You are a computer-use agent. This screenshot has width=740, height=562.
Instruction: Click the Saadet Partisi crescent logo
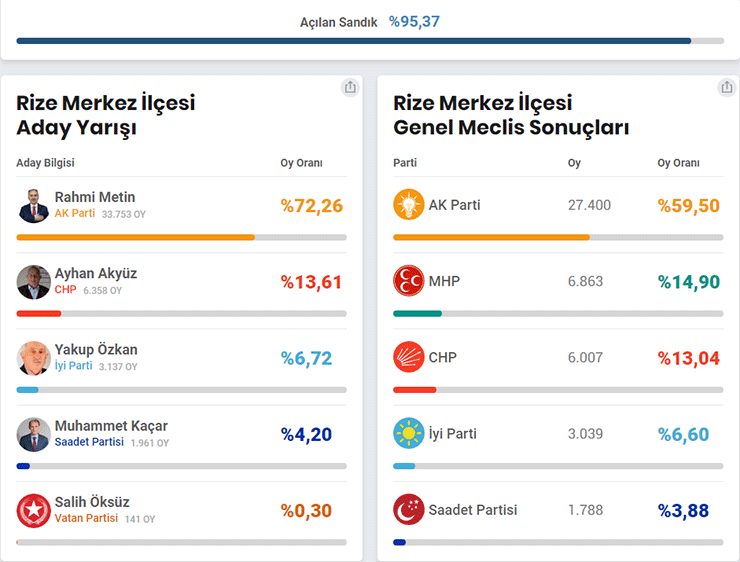point(409,510)
